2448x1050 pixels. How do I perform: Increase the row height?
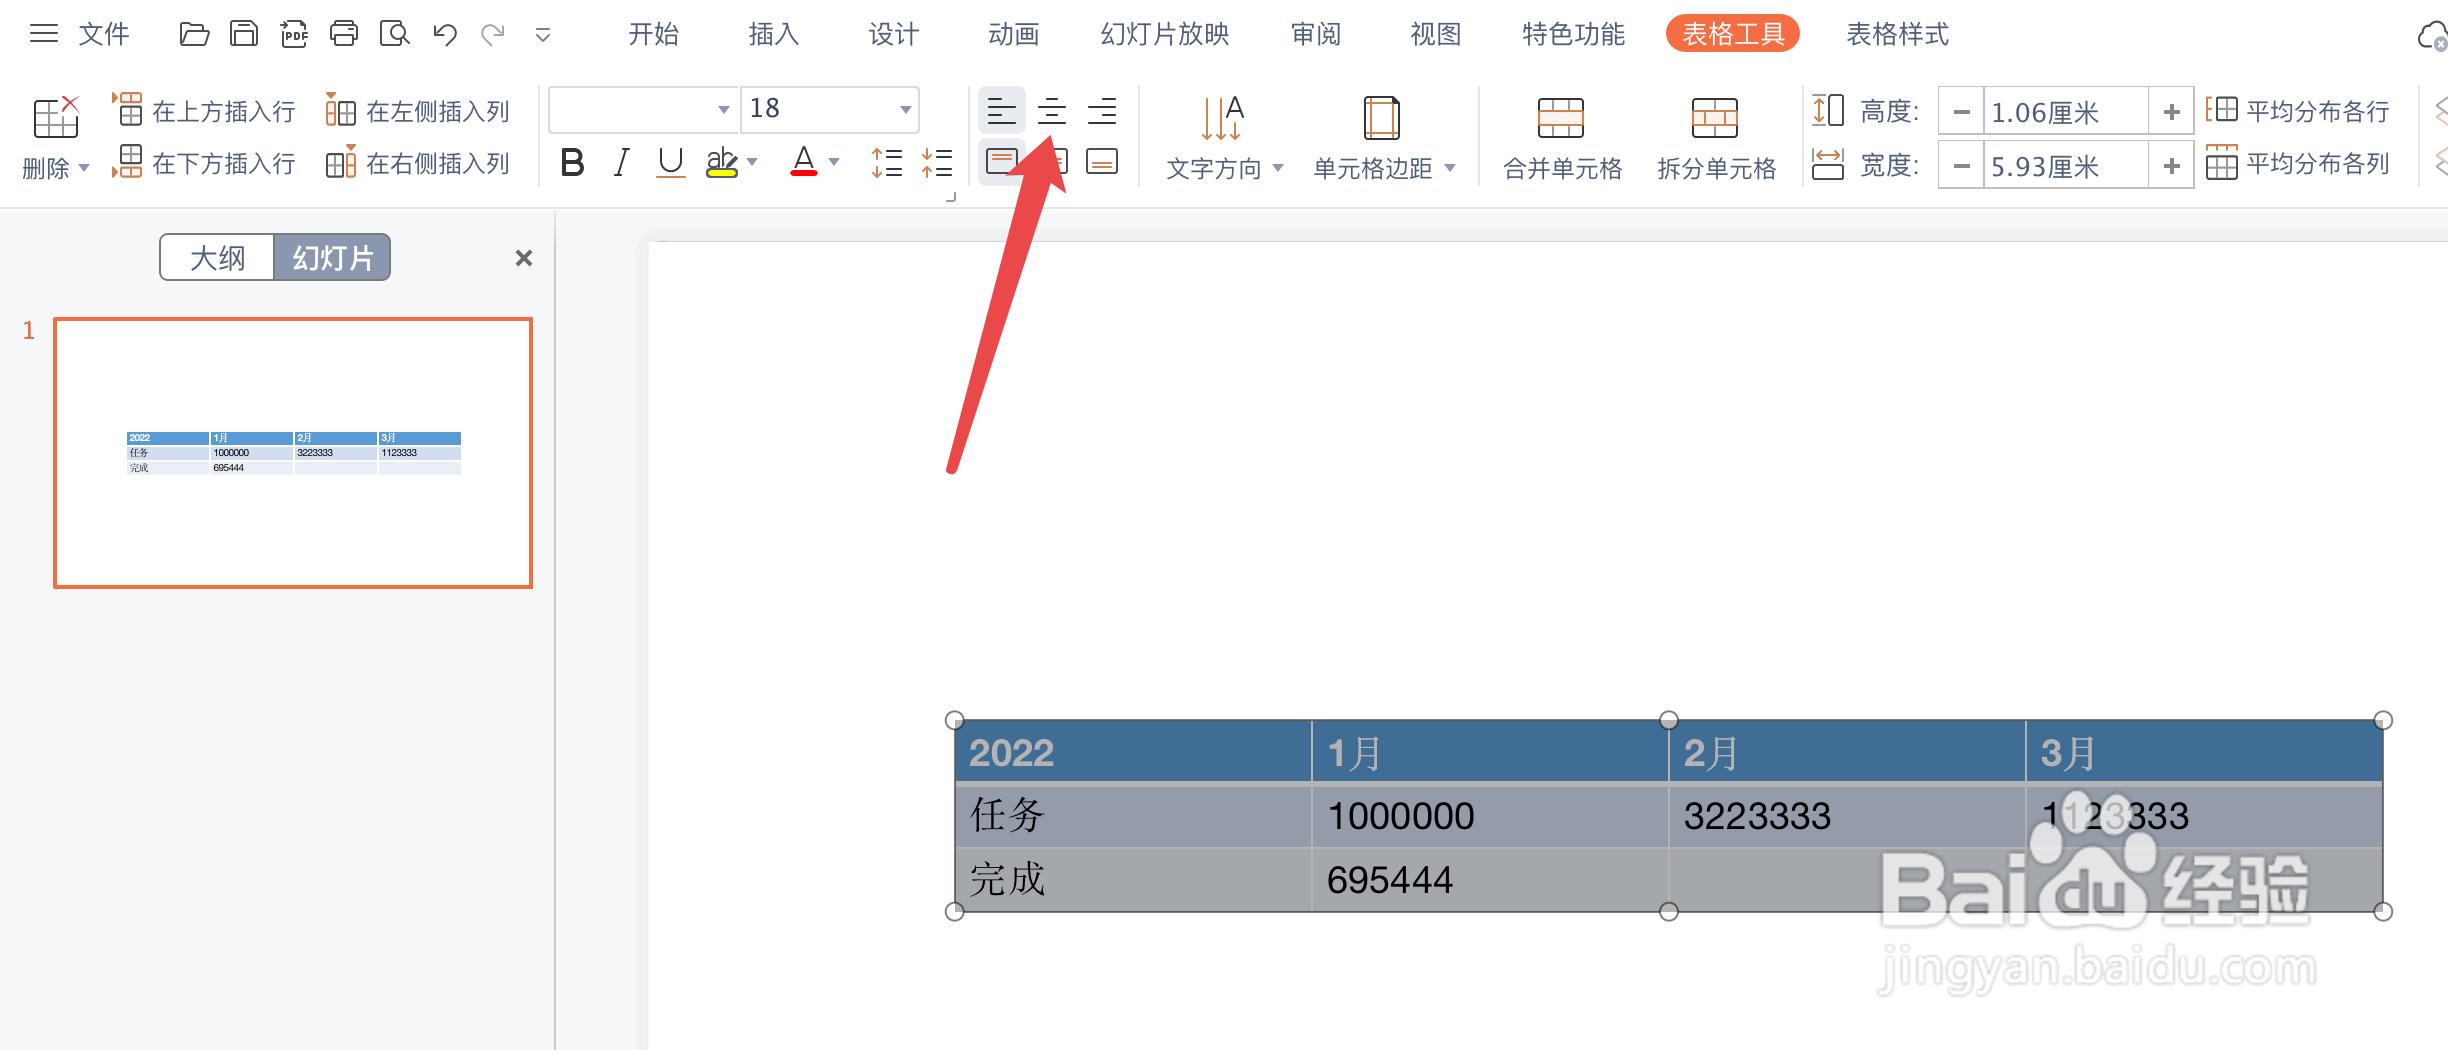2171,111
